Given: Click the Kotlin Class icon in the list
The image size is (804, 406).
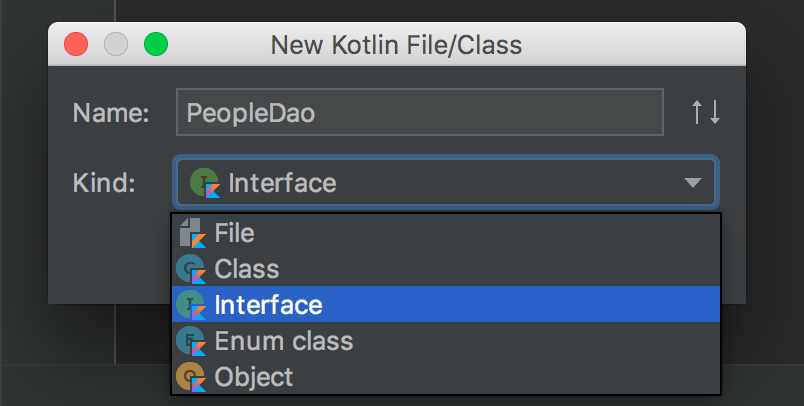Looking at the screenshot, I should (x=191, y=269).
